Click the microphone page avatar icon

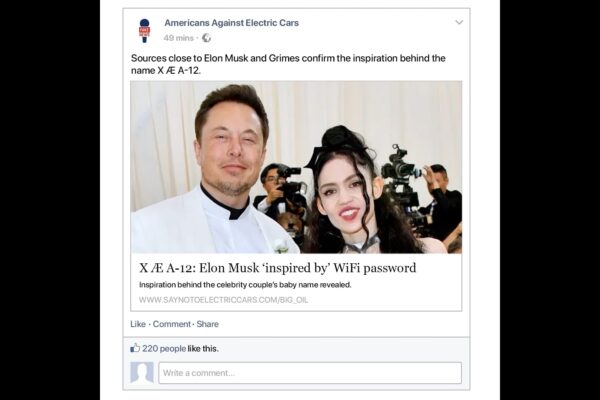pos(144,31)
